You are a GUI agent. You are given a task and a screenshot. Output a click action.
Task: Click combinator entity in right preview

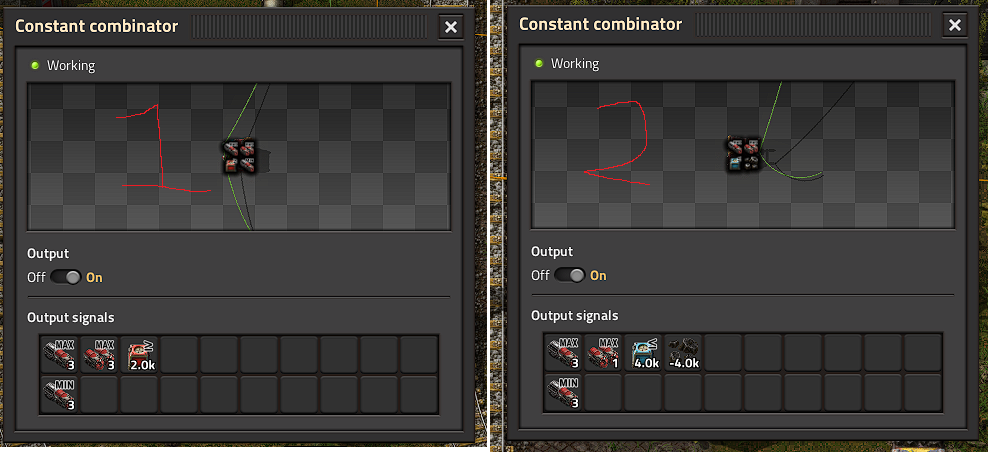pyautogui.click(x=744, y=154)
